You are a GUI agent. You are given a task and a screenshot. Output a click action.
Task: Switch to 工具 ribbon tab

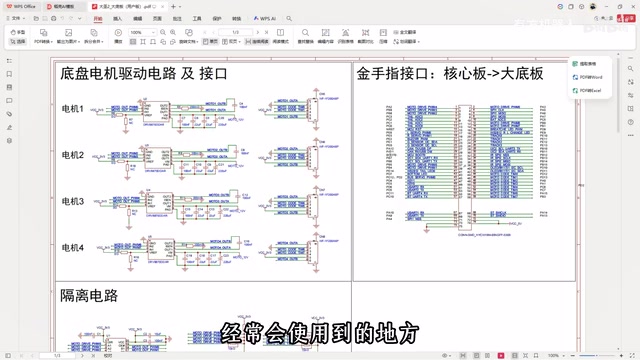[197, 19]
